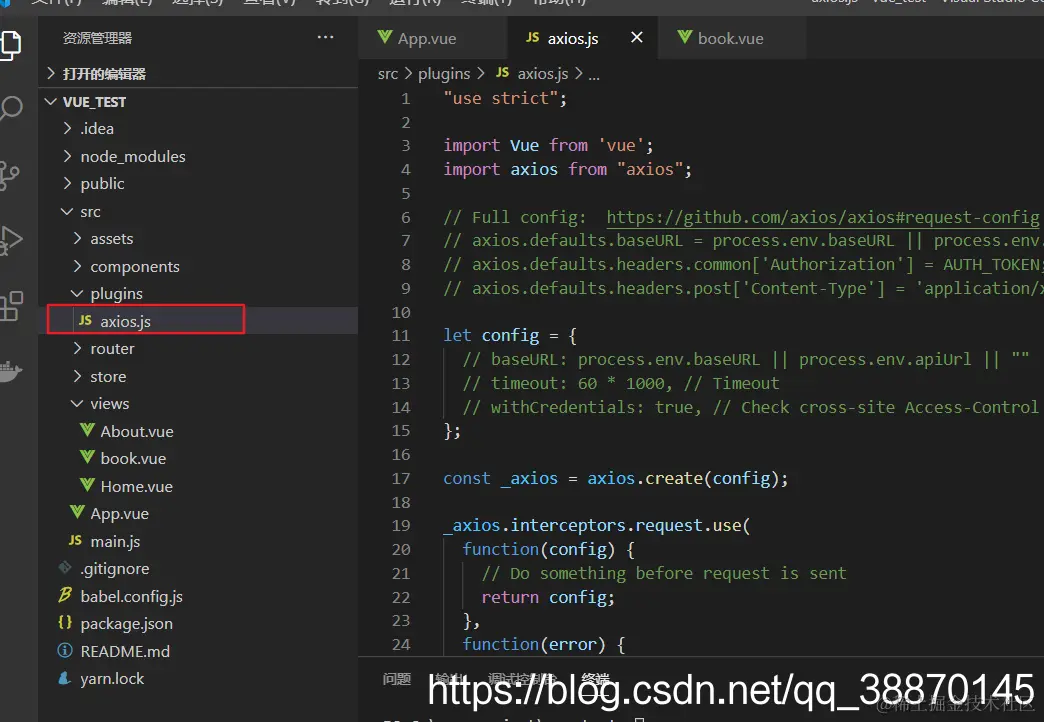Image resolution: width=1044 pixels, height=722 pixels.
Task: Open README.md in the file tree
Action: click(200, 651)
